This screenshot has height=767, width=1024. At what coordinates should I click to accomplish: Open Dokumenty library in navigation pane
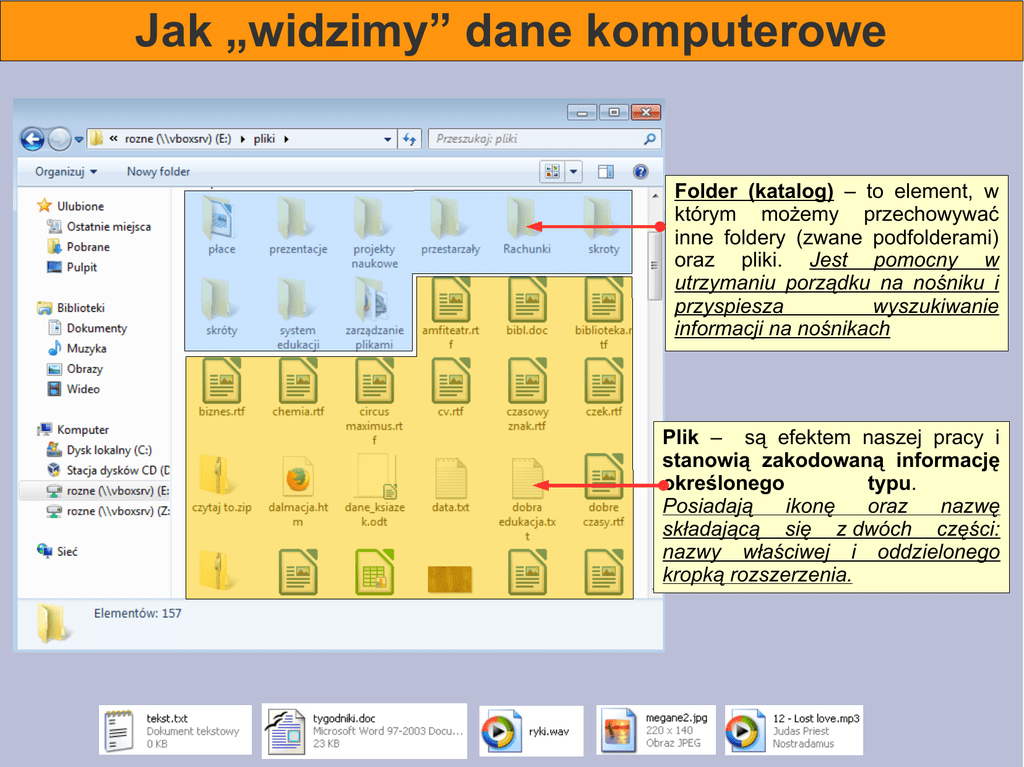tap(96, 328)
